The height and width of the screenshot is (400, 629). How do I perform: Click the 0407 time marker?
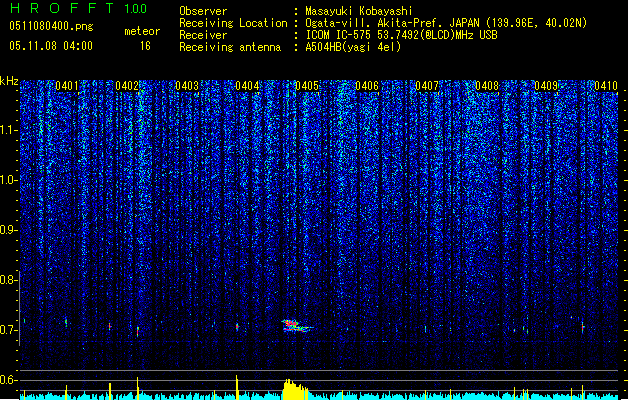point(427,86)
